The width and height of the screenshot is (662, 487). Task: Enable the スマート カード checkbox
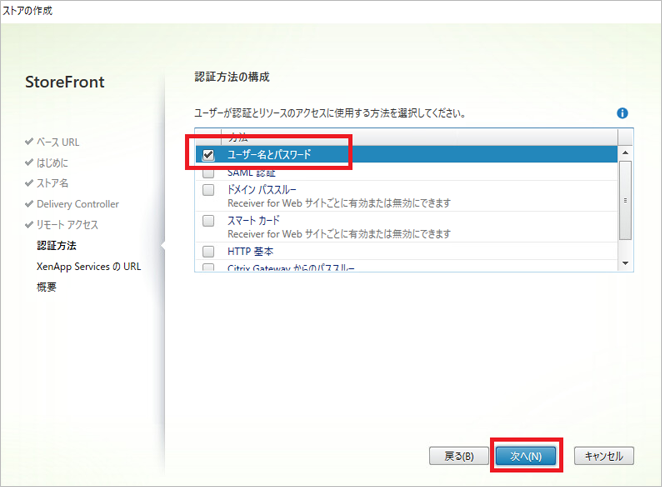(209, 220)
